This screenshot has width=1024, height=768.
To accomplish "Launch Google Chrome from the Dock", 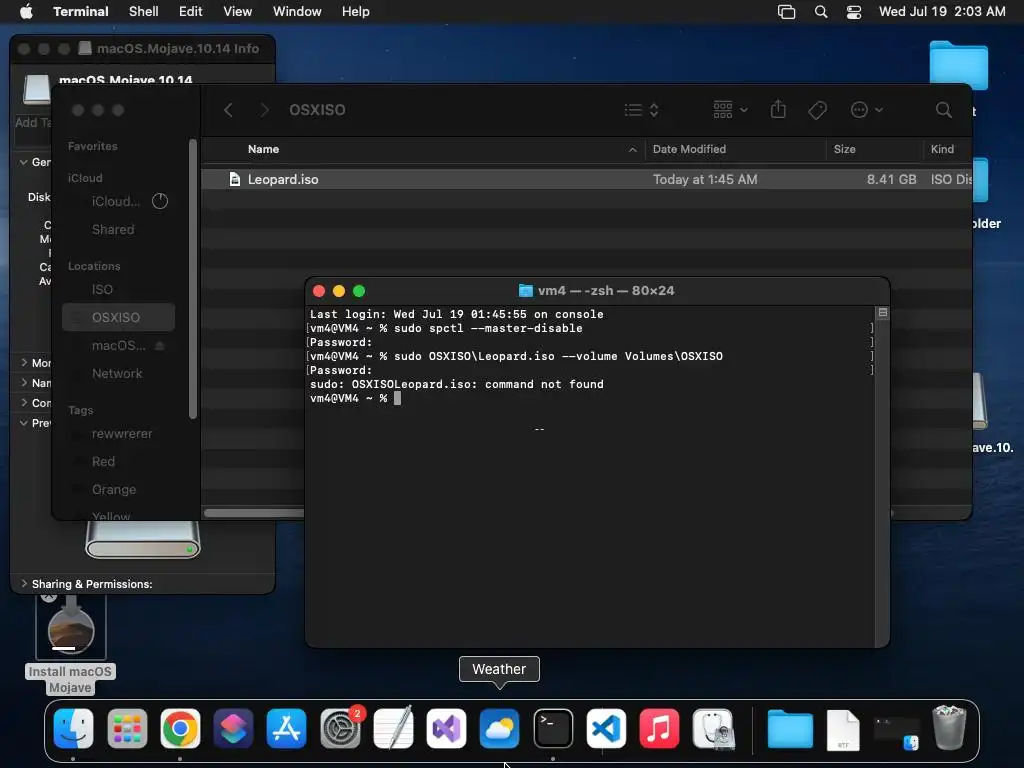I will click(x=180, y=728).
